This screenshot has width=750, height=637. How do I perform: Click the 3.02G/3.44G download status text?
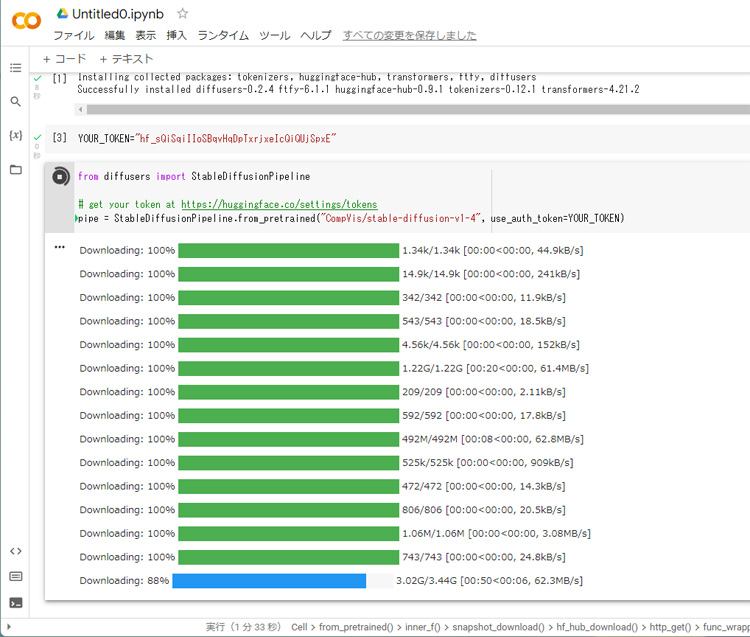point(489,581)
